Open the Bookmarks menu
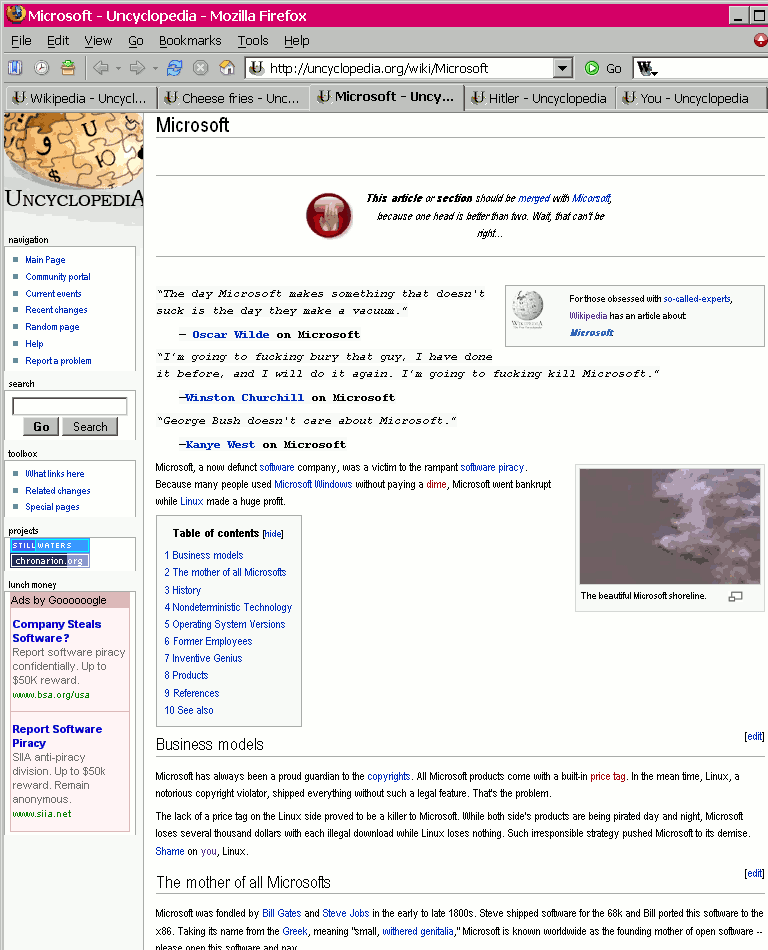 click(x=190, y=41)
